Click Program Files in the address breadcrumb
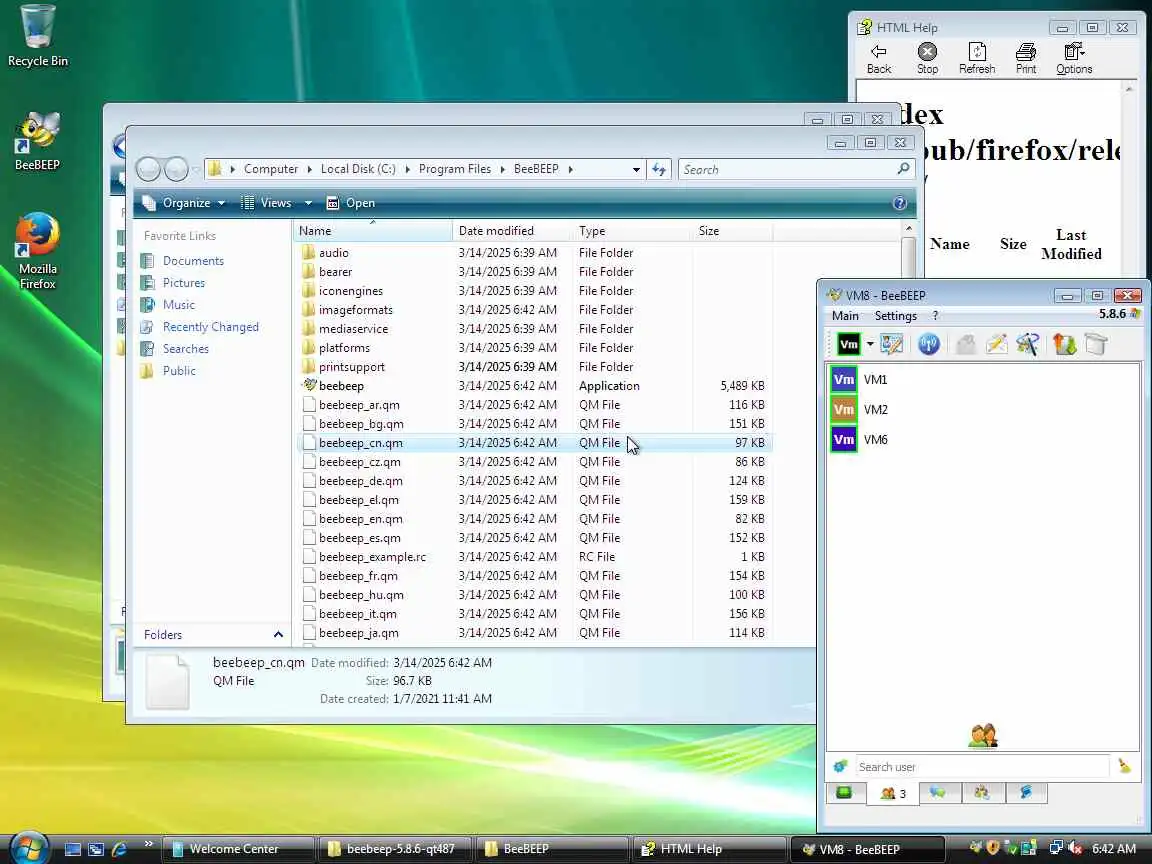1152x864 pixels. click(x=455, y=169)
